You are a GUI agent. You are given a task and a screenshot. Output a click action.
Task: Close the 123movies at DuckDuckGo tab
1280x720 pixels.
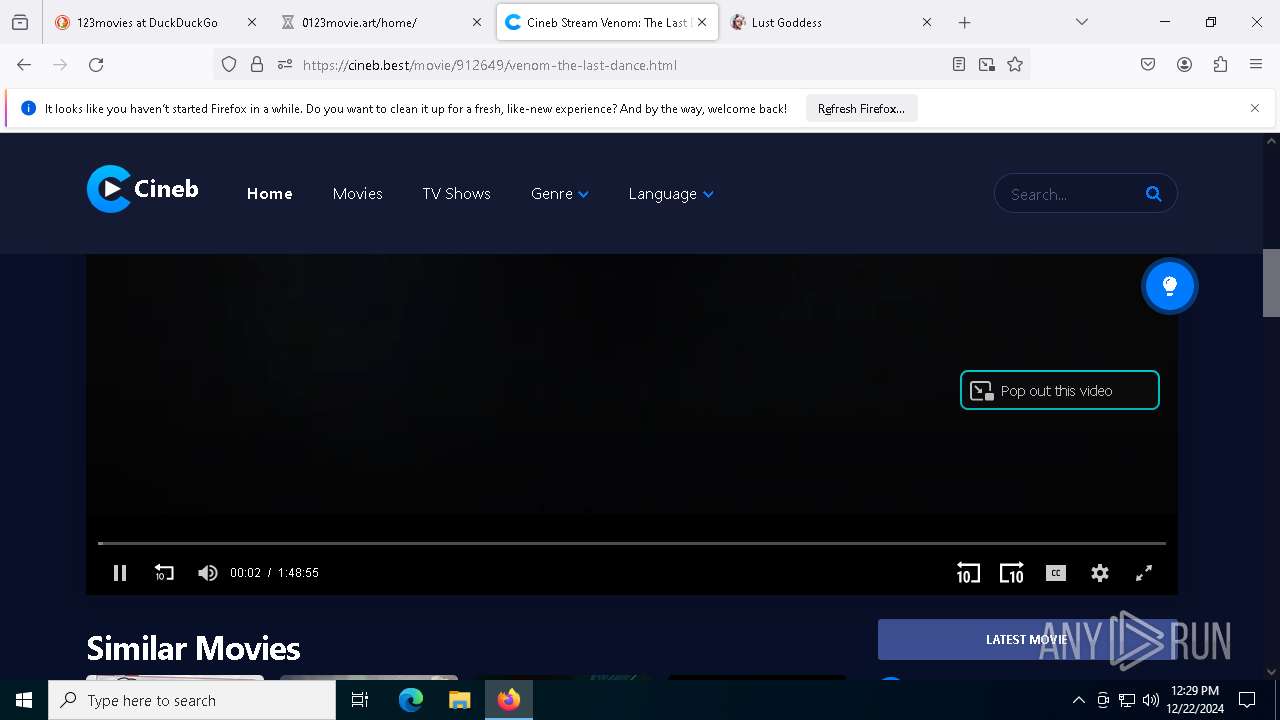pyautogui.click(x=252, y=22)
